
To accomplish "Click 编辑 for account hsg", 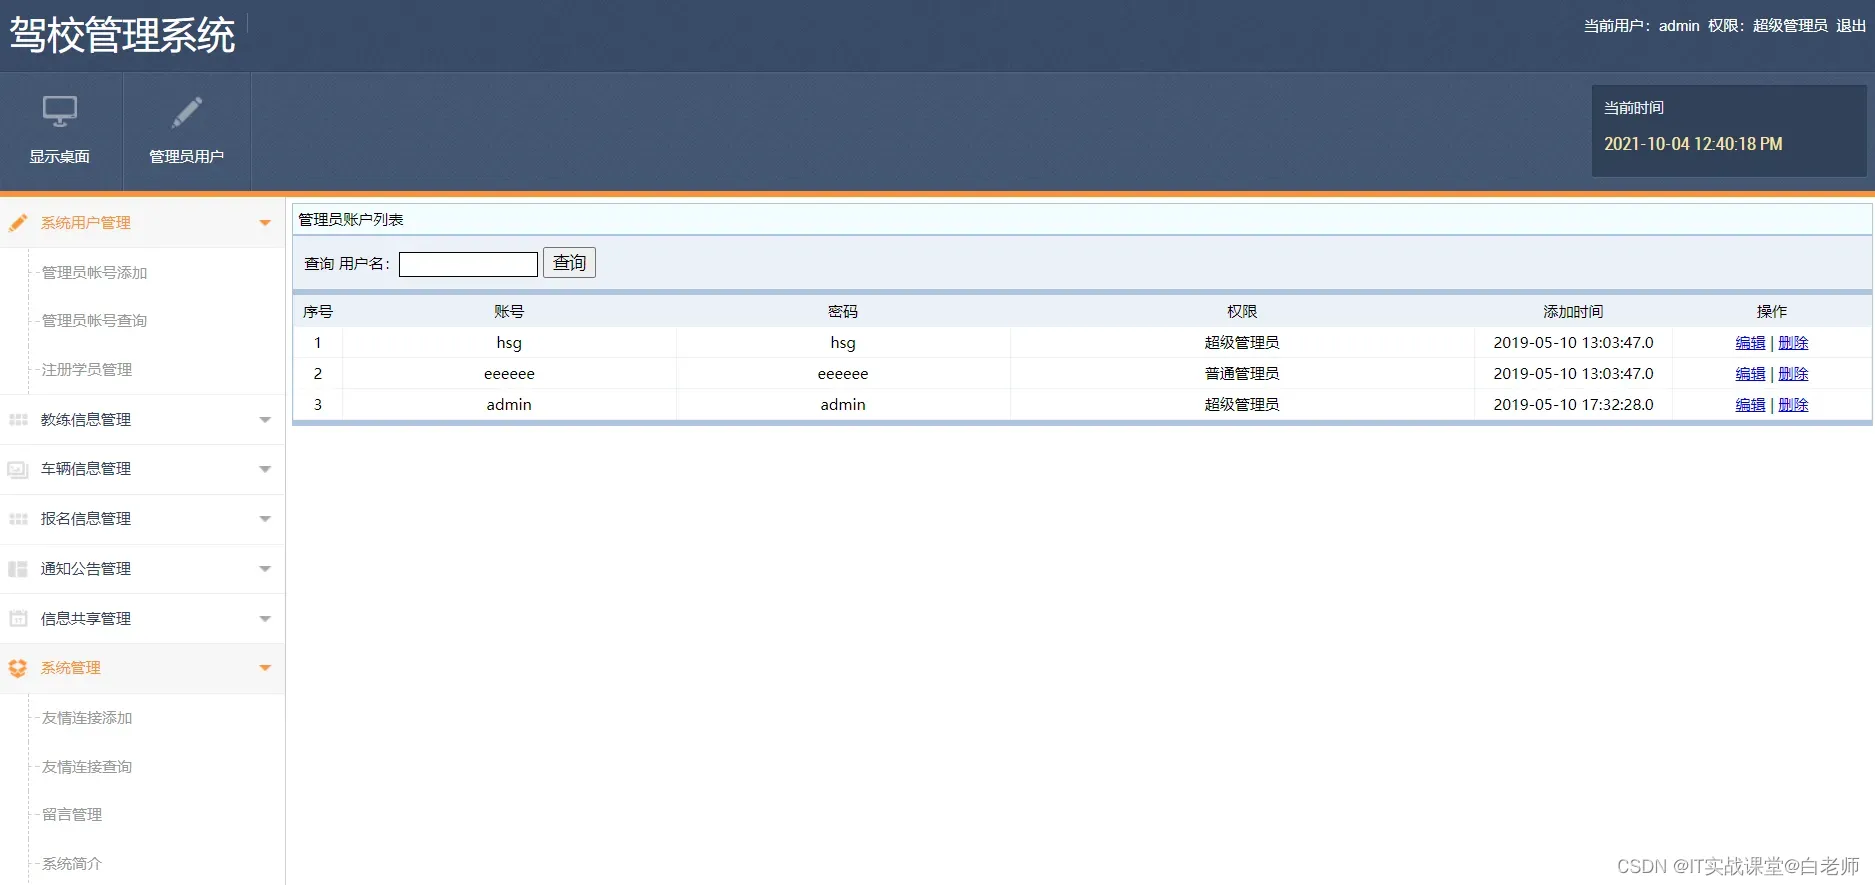I will (1750, 343).
